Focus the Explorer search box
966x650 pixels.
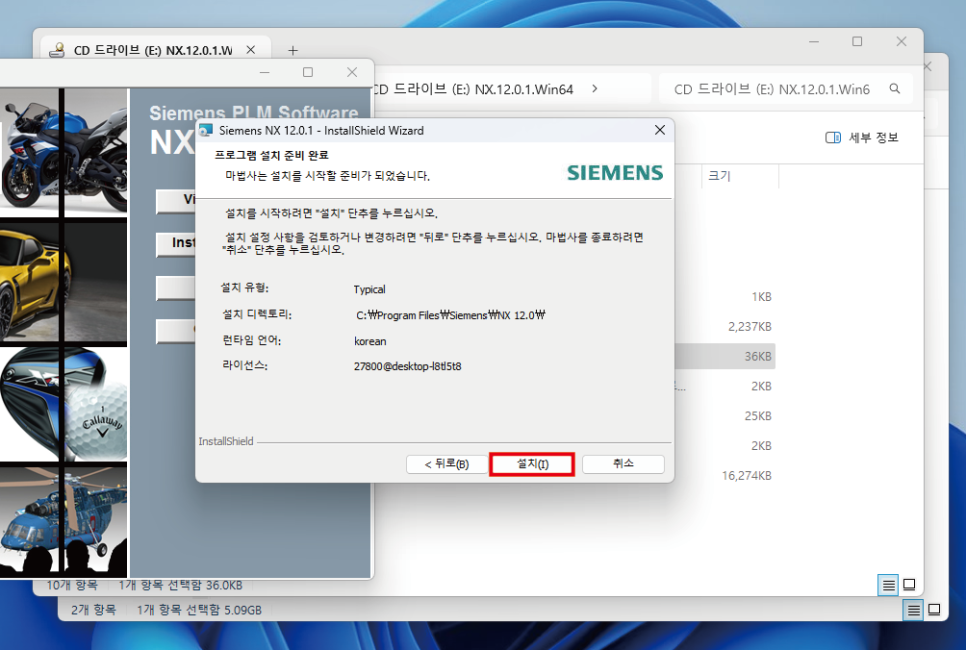(x=785, y=89)
